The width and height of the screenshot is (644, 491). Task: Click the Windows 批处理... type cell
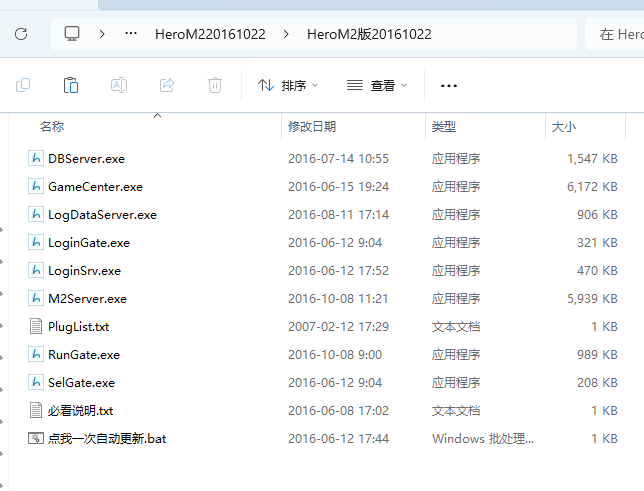(x=483, y=439)
